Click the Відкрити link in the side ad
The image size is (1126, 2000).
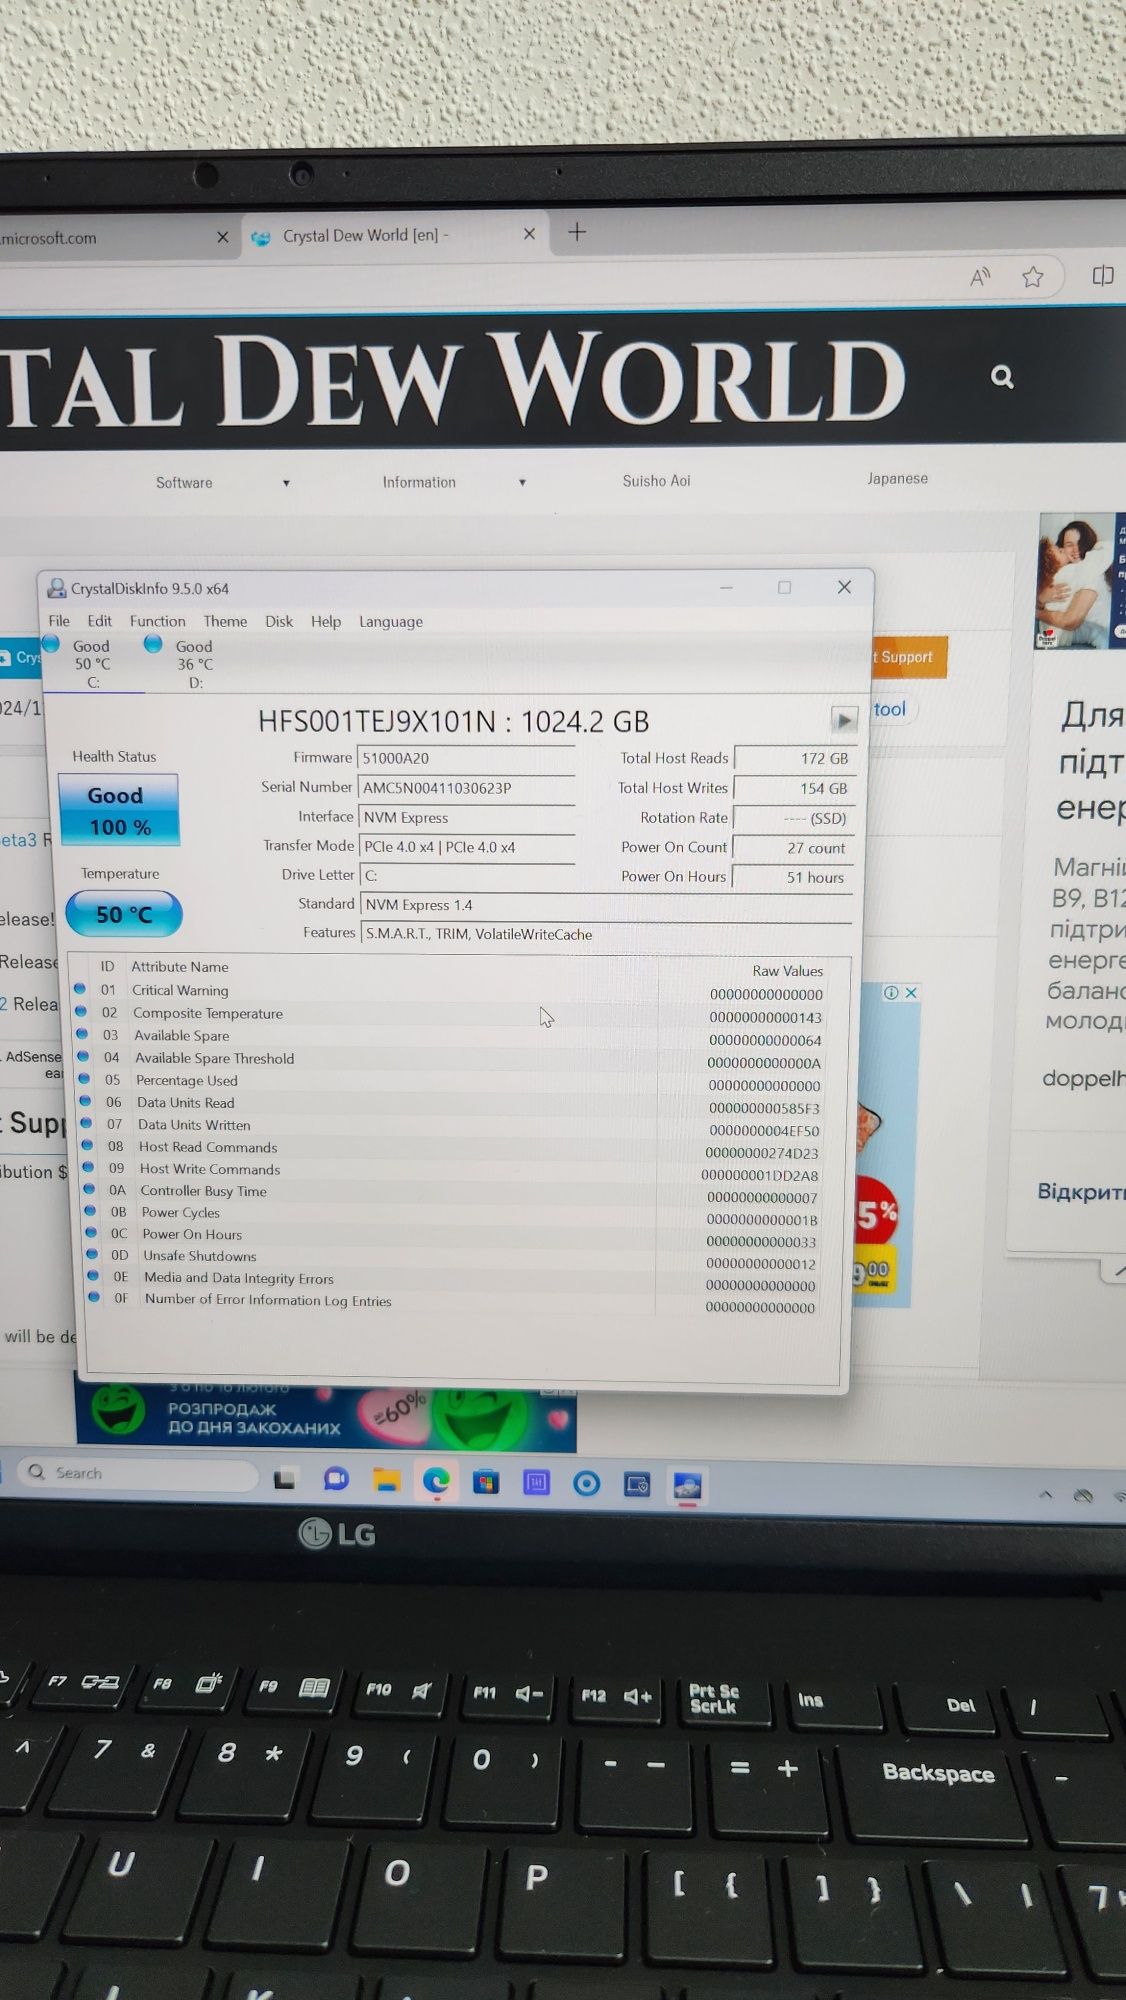click(1081, 1192)
